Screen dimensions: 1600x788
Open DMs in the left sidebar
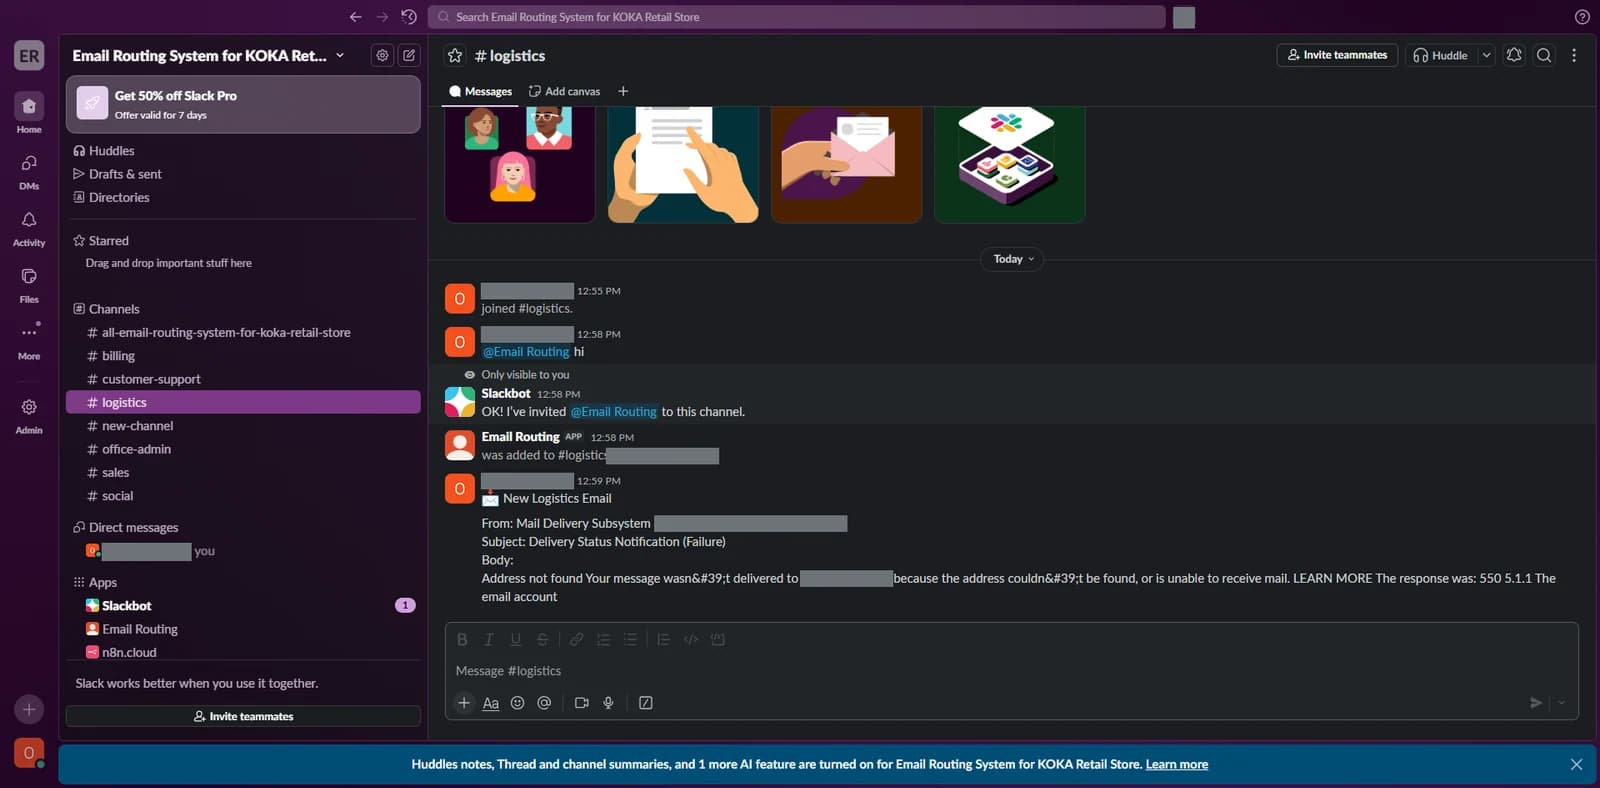[x=29, y=171]
